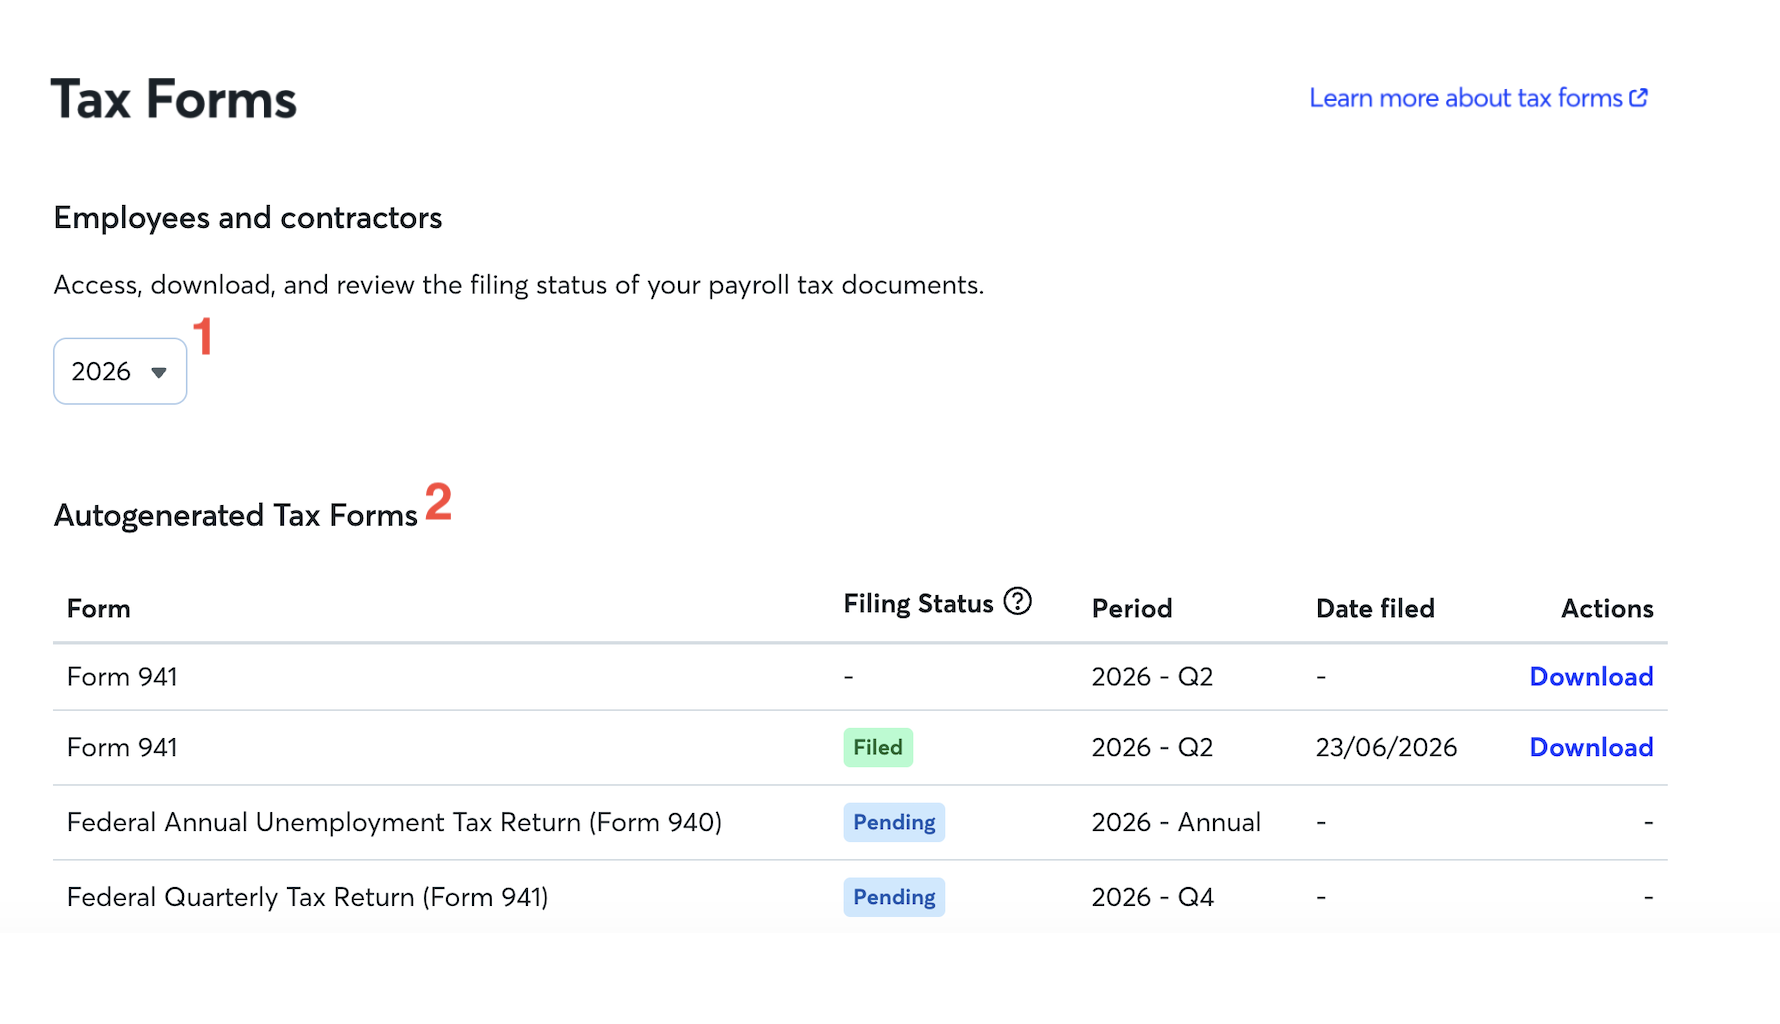
Task: Click the Pending badge for 2026 - Q4
Action: tap(894, 897)
